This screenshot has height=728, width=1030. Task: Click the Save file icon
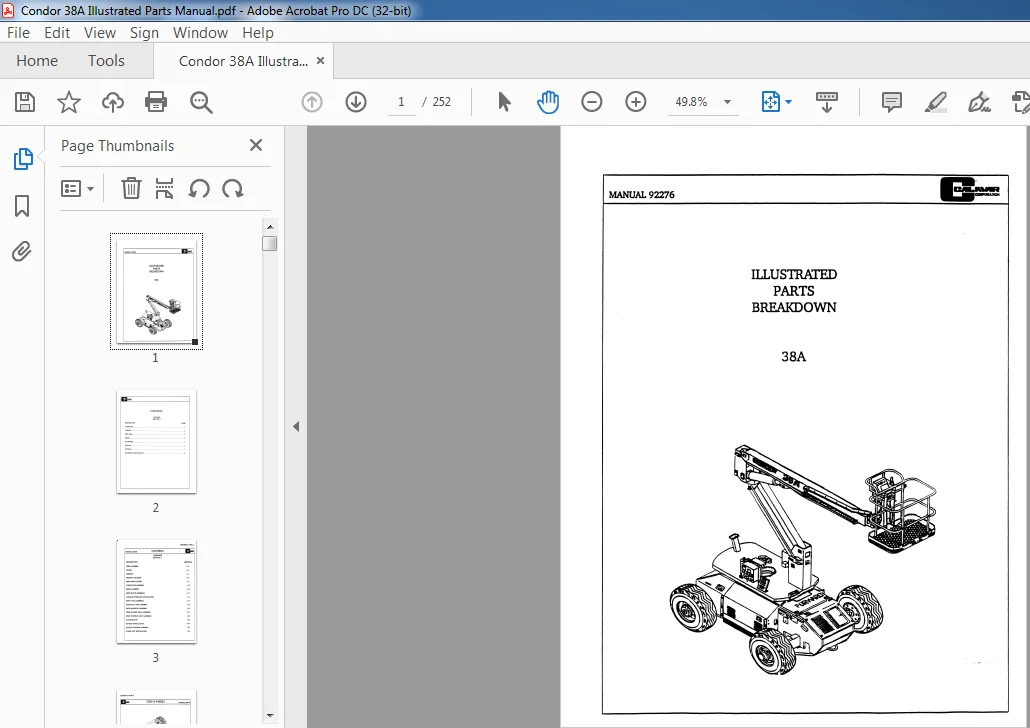[24, 102]
